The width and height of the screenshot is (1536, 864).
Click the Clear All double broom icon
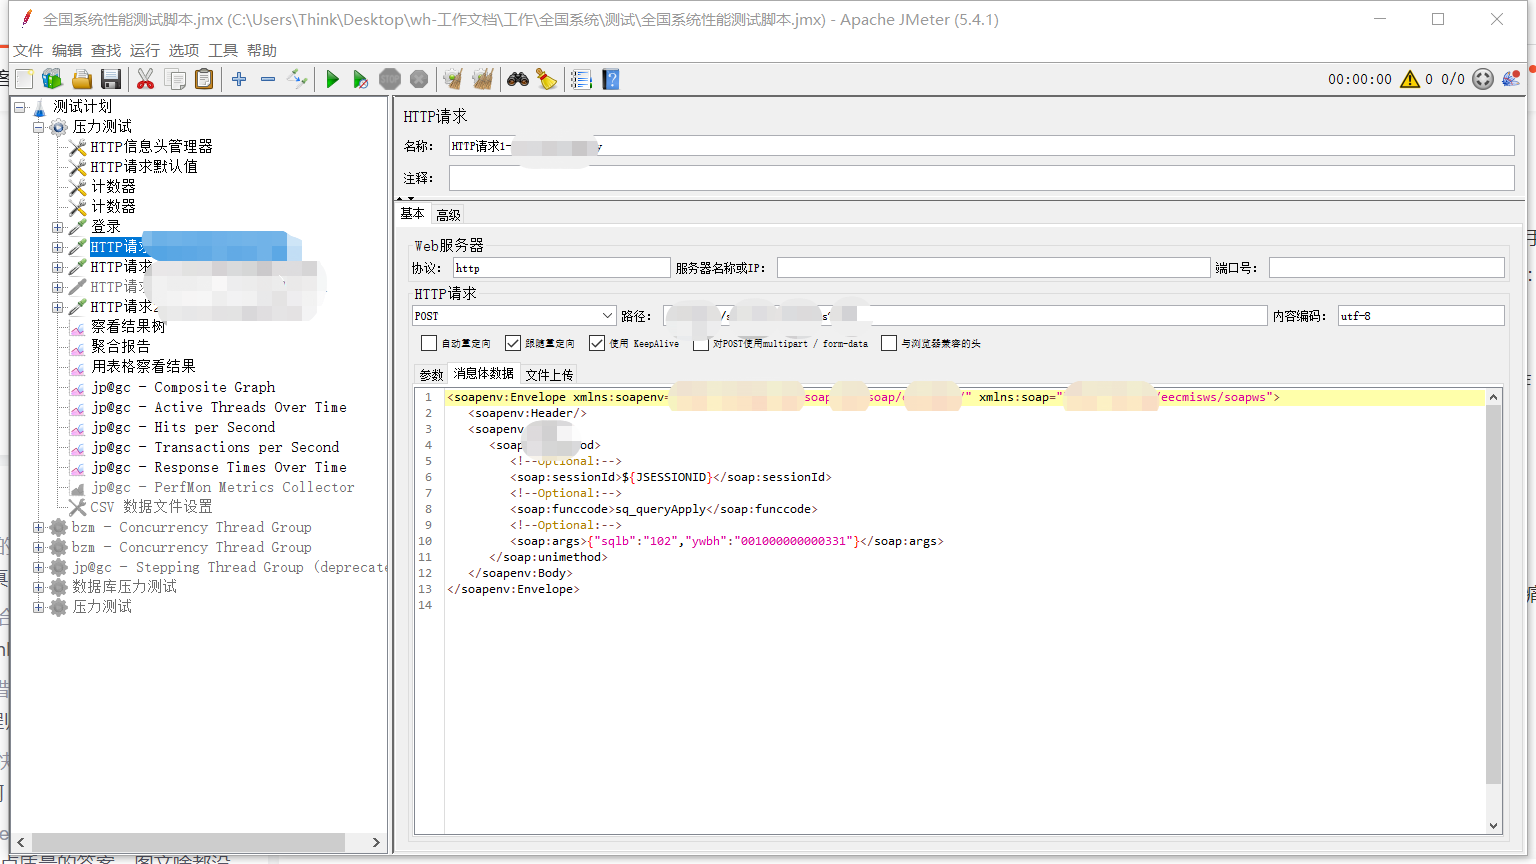tap(482, 79)
